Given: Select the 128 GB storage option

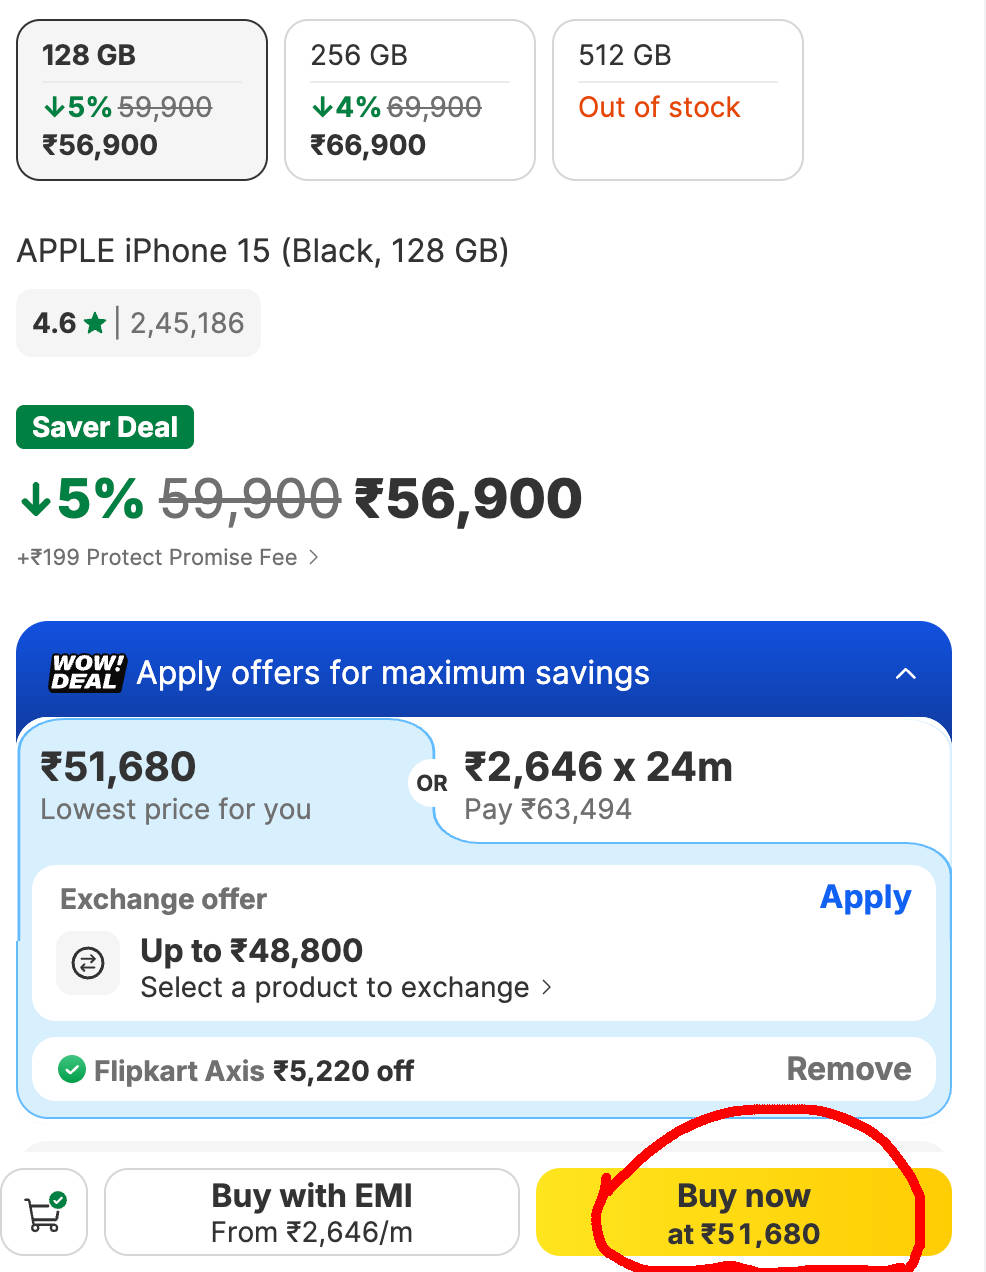Looking at the screenshot, I should tap(142, 100).
